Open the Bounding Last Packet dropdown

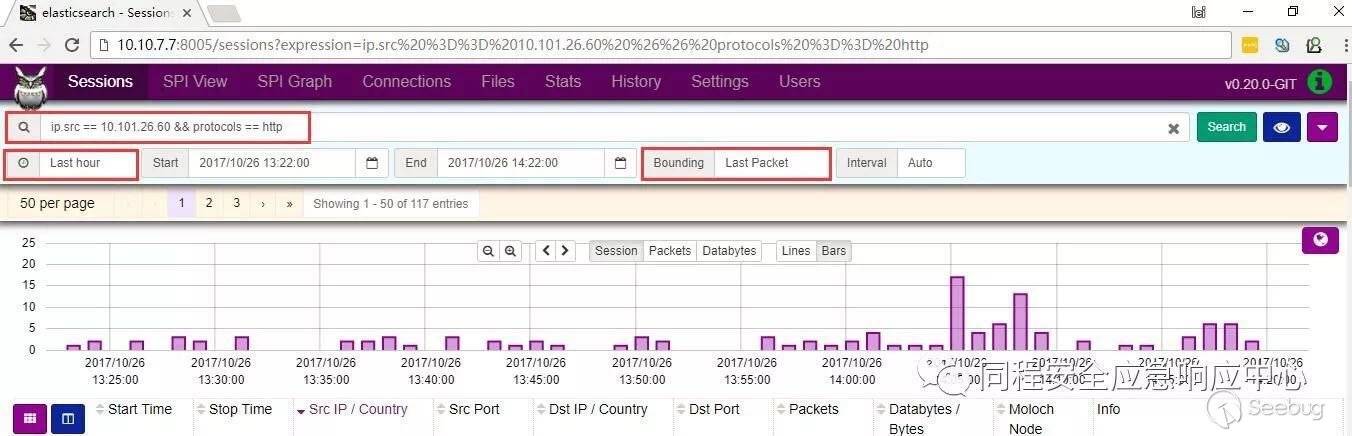[x=771, y=163]
